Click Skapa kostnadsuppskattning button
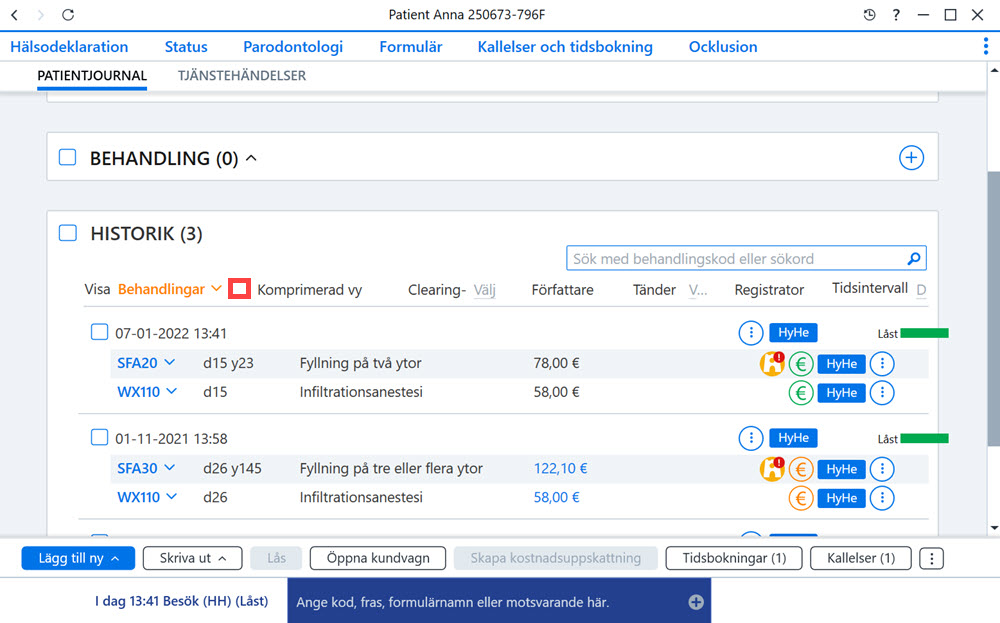 pos(555,558)
